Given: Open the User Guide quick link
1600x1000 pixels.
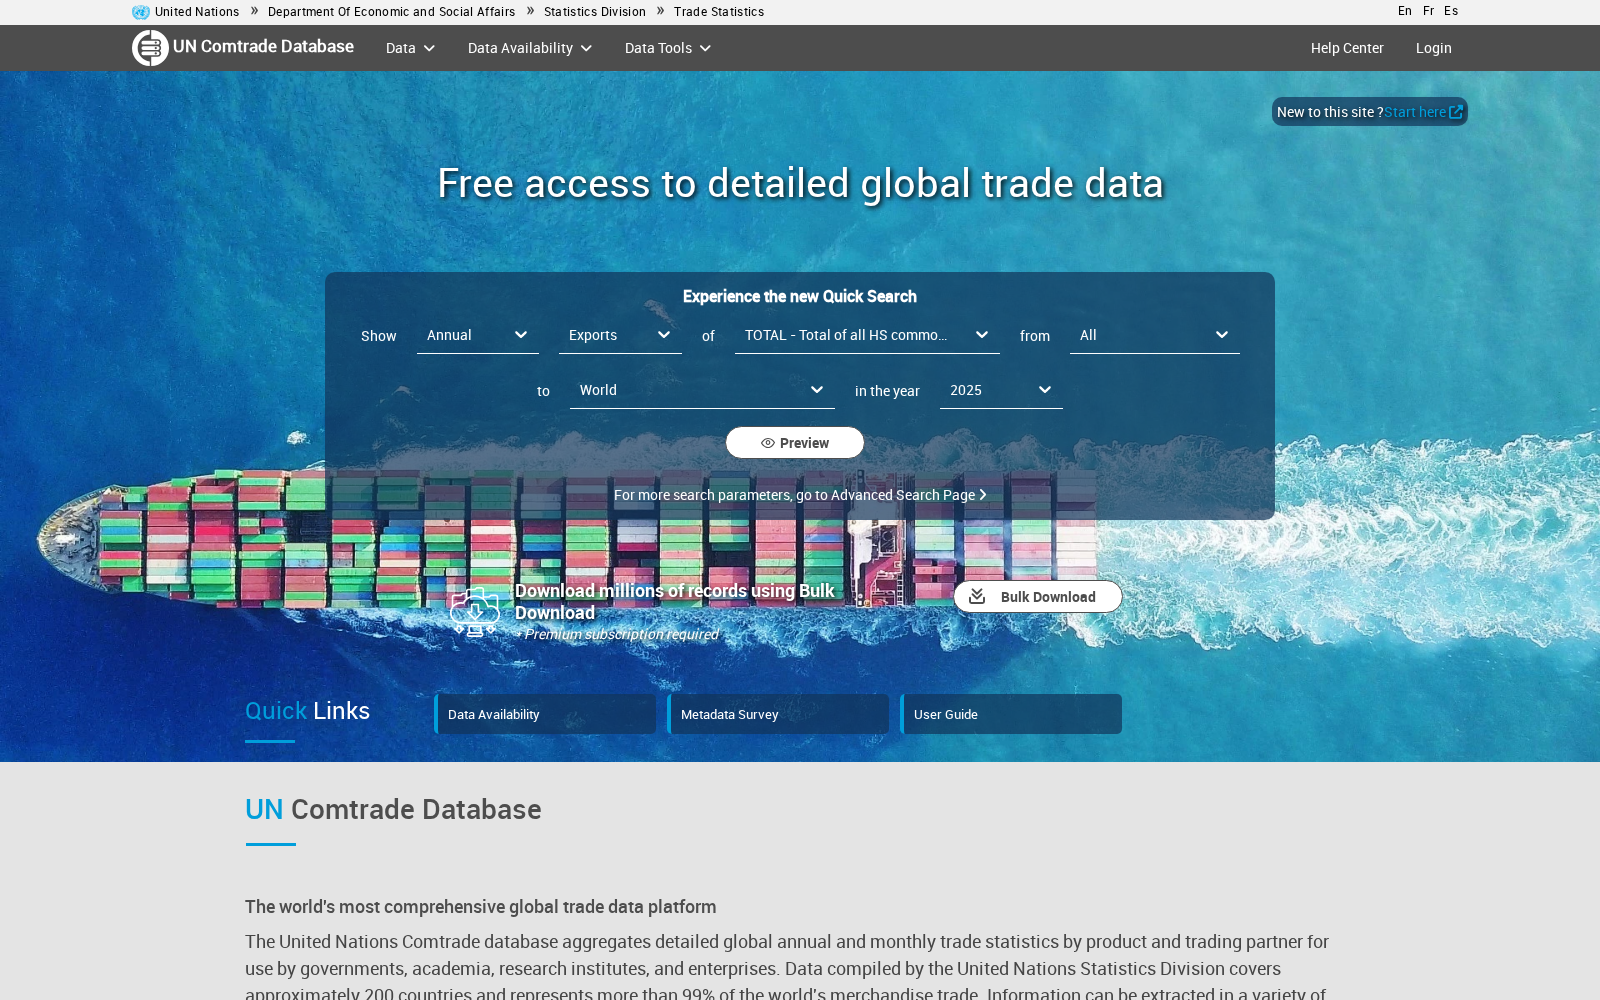Looking at the screenshot, I should (1012, 714).
